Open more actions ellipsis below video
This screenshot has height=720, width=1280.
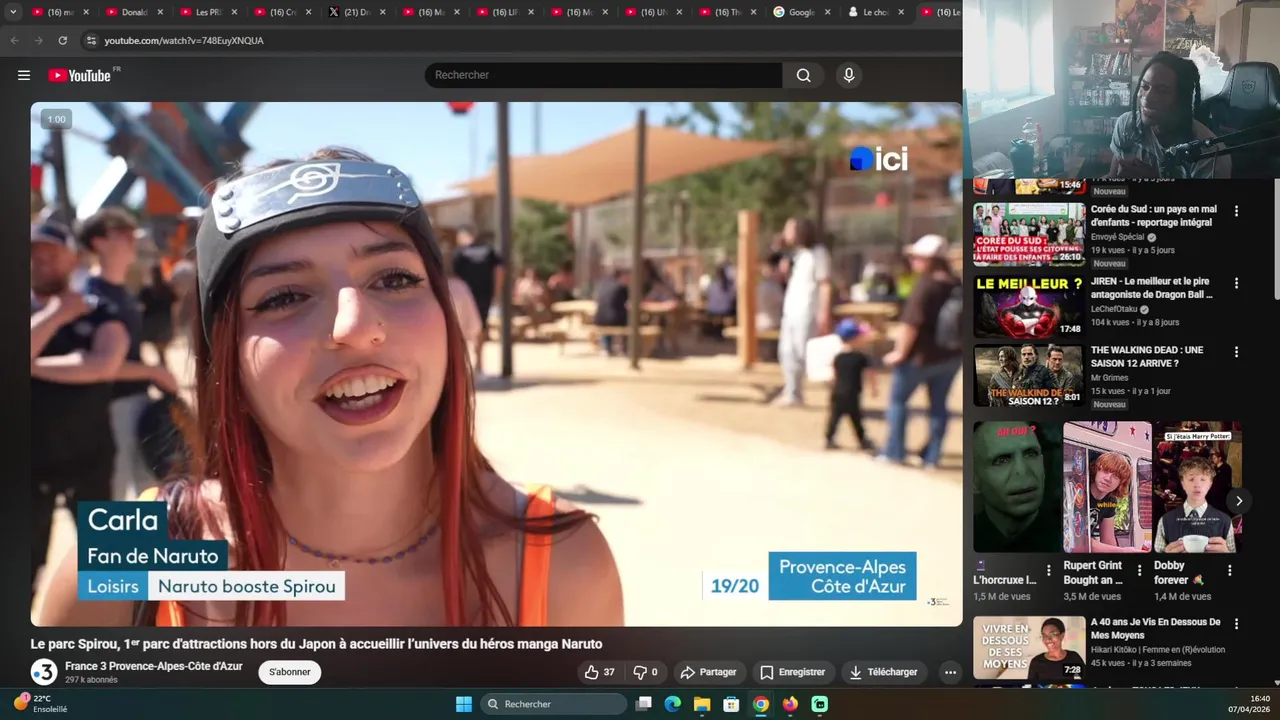click(x=950, y=672)
